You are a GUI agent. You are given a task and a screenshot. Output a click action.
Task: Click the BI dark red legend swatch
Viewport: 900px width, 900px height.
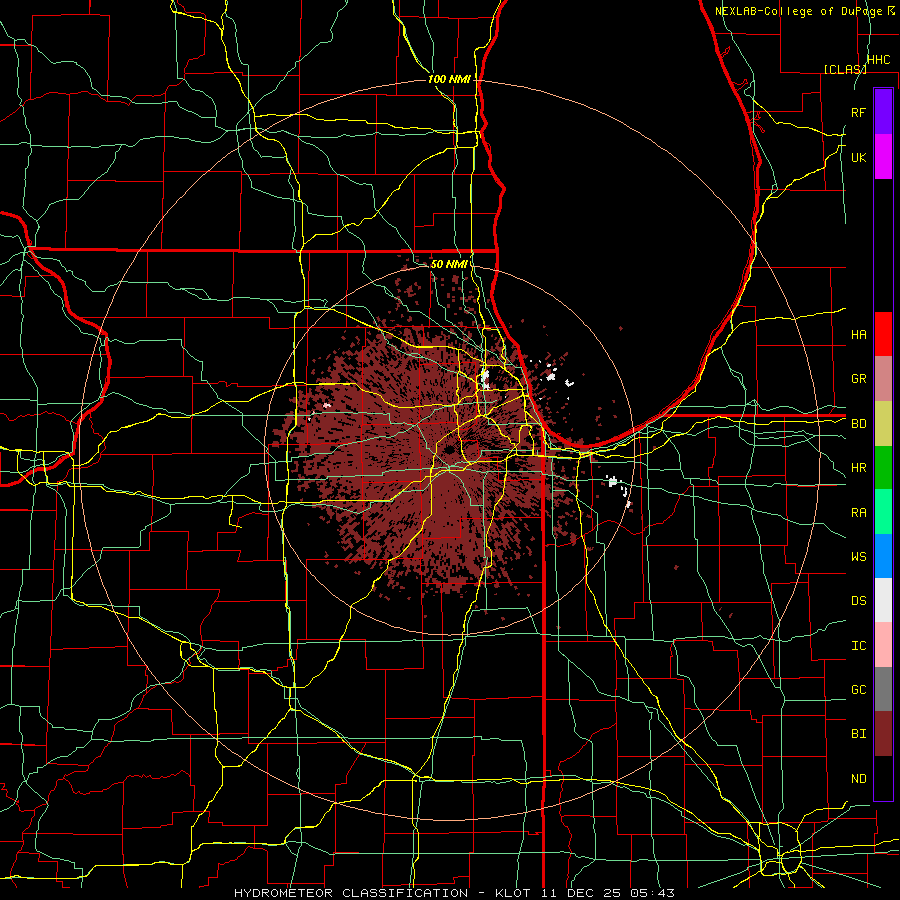coord(883,734)
